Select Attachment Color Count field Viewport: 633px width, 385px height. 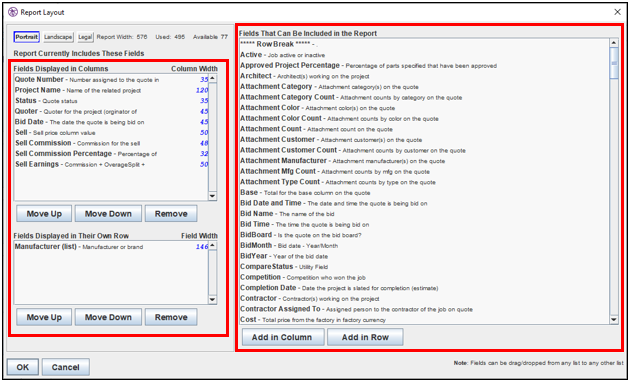[424, 118]
